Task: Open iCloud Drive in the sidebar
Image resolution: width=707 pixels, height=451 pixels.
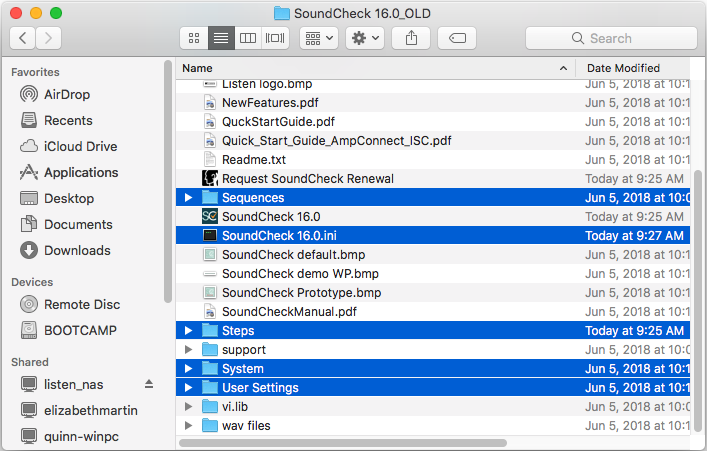Action: [69, 147]
